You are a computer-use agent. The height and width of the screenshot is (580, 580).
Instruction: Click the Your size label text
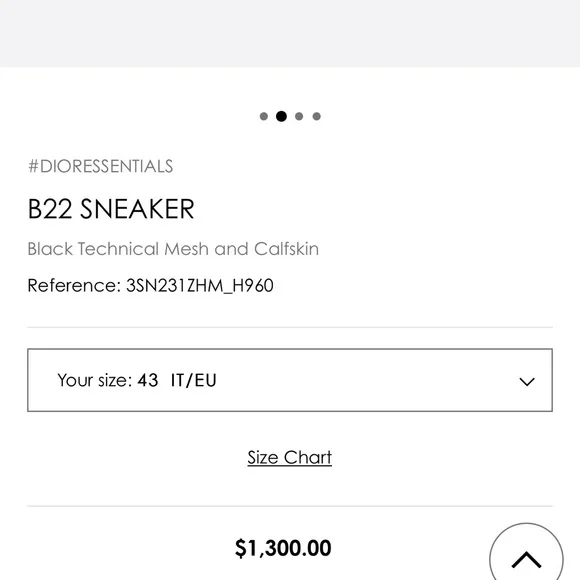95,380
